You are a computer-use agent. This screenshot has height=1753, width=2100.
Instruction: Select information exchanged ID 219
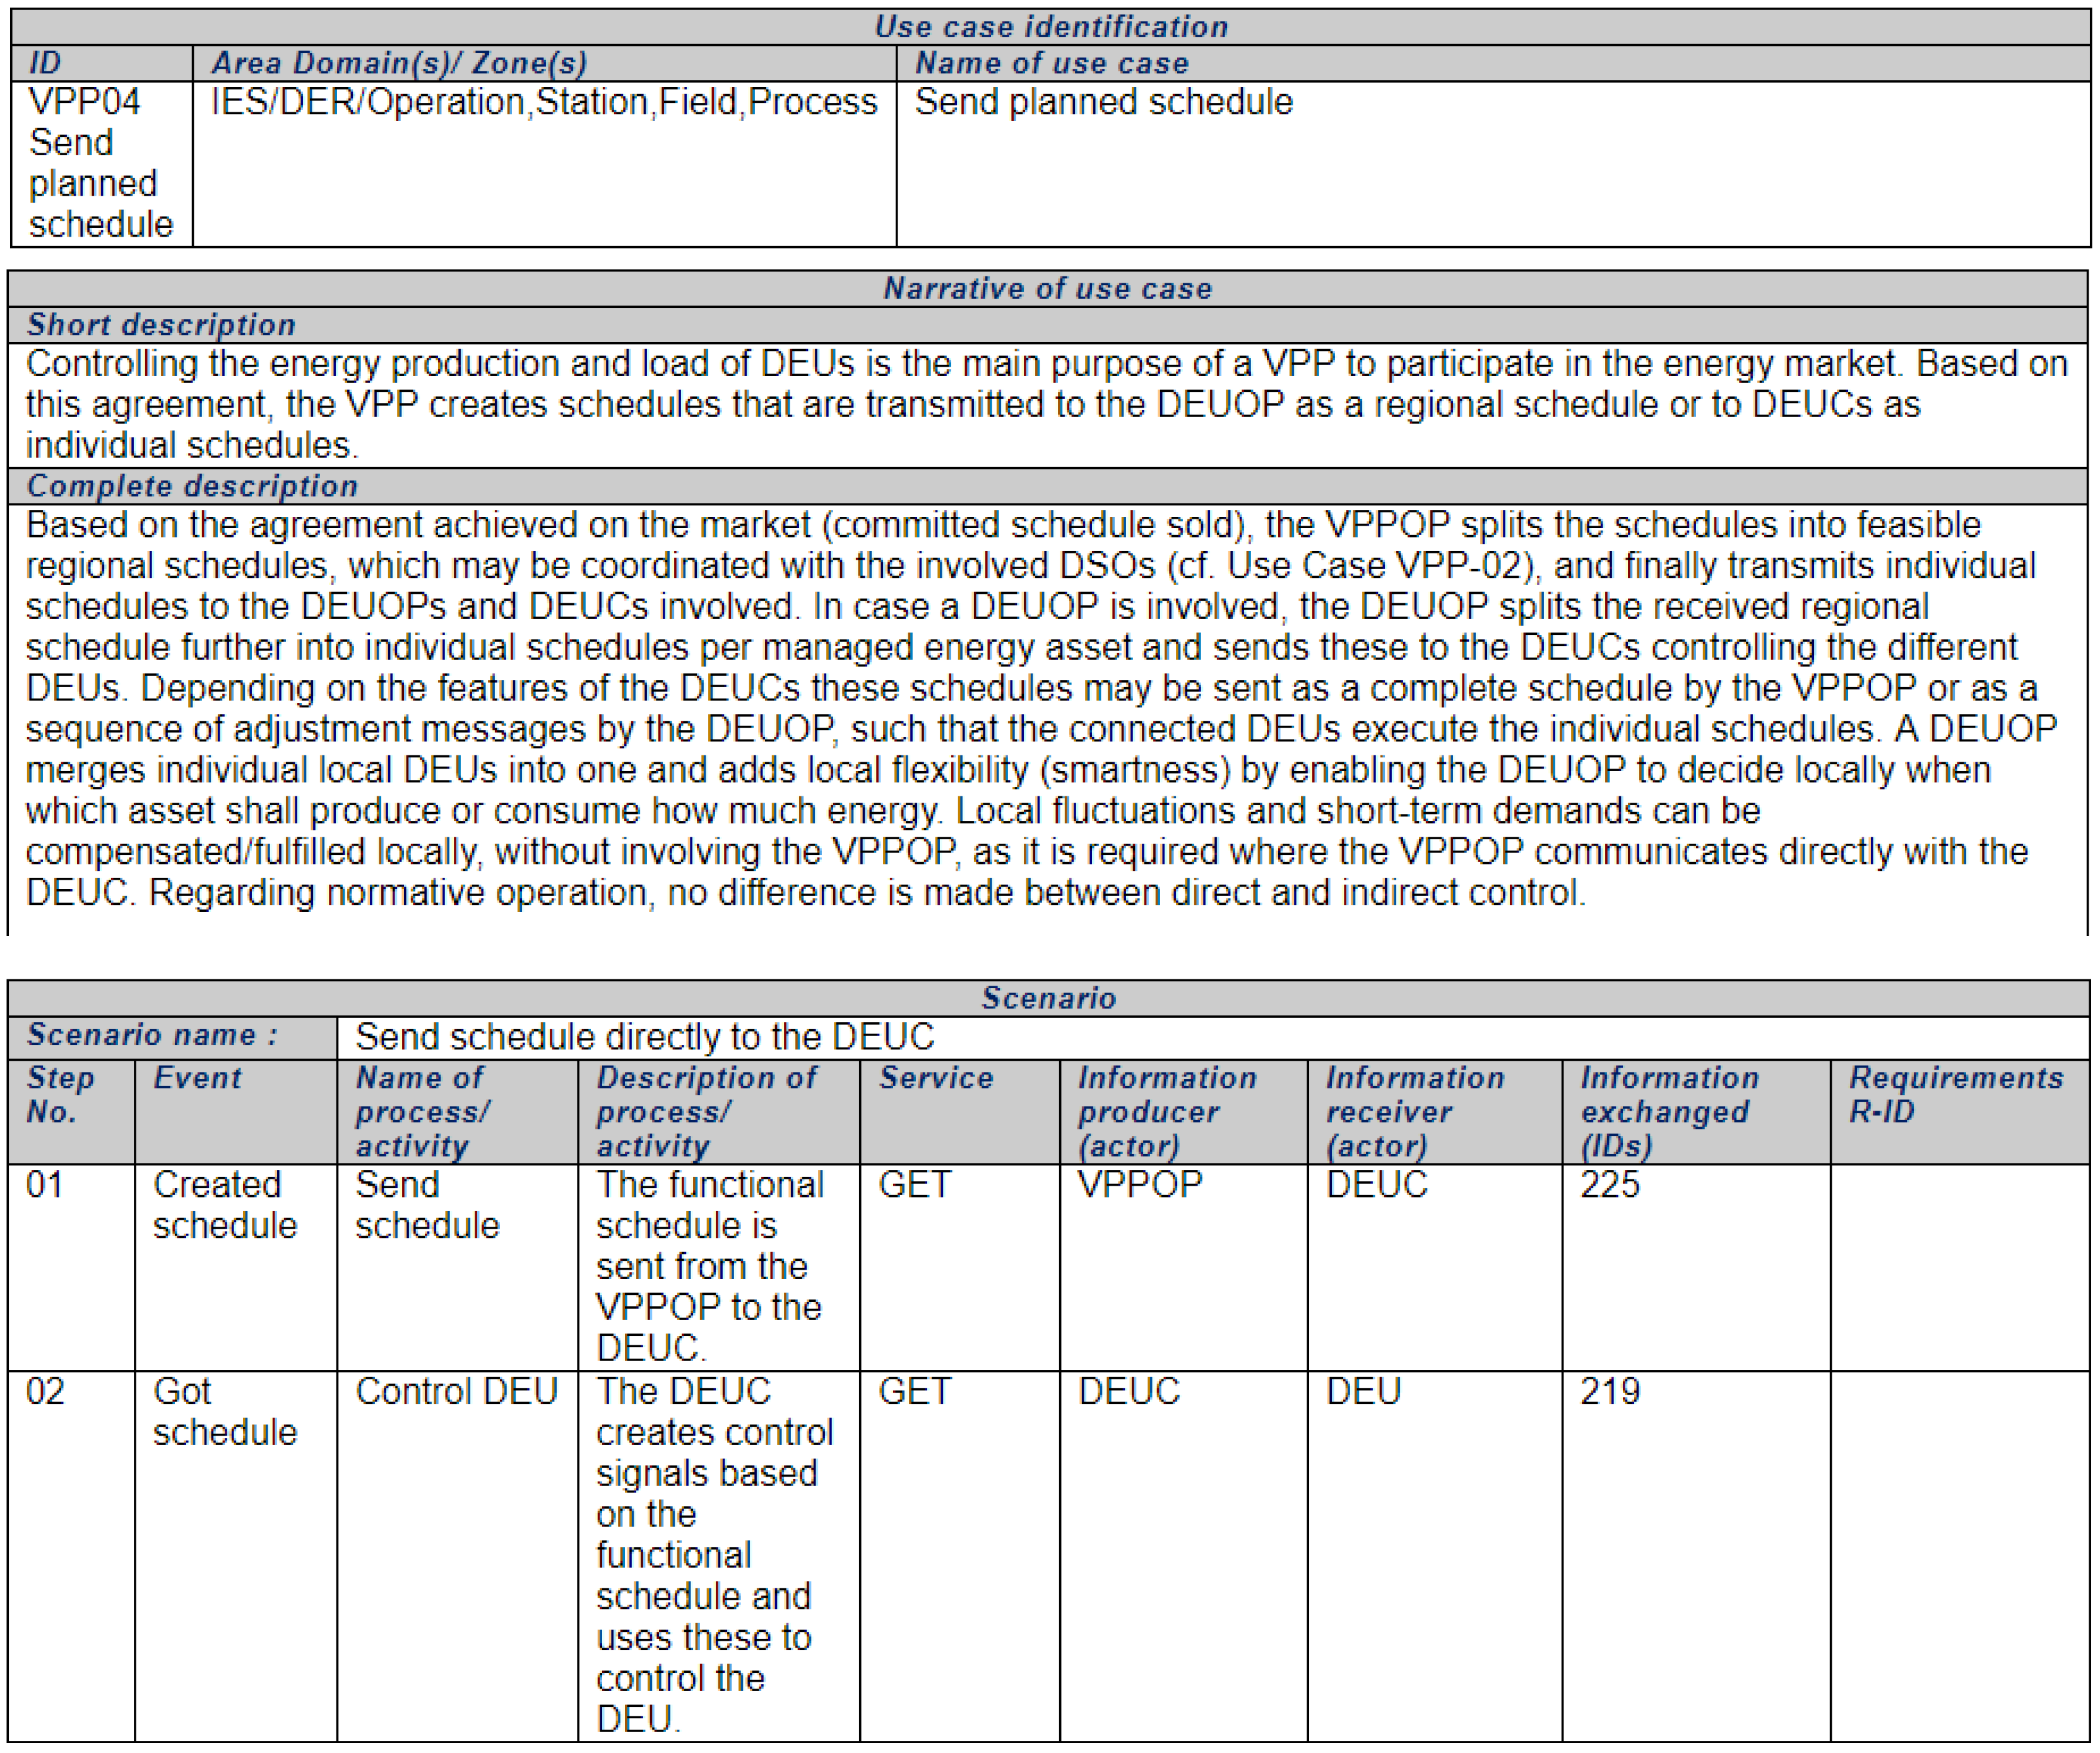[x=1609, y=1392]
